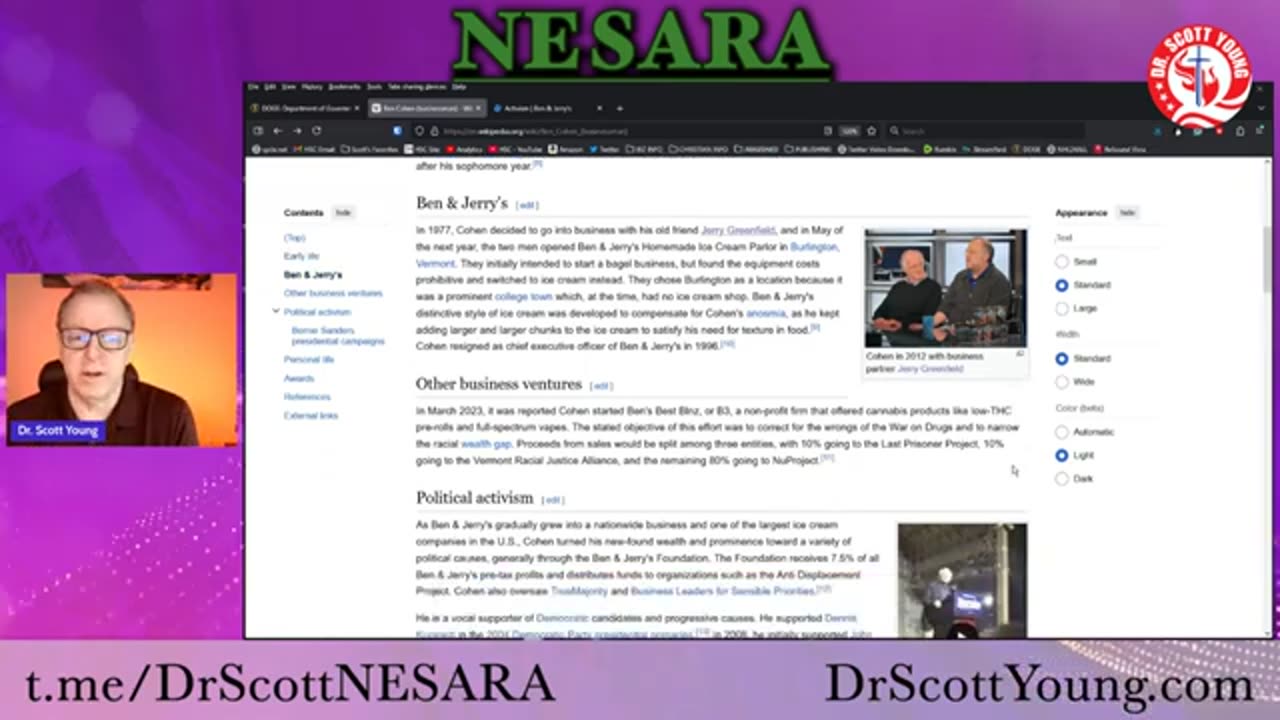Open the File menu
Viewport: 1280px width, 720px height.
[x=253, y=87]
